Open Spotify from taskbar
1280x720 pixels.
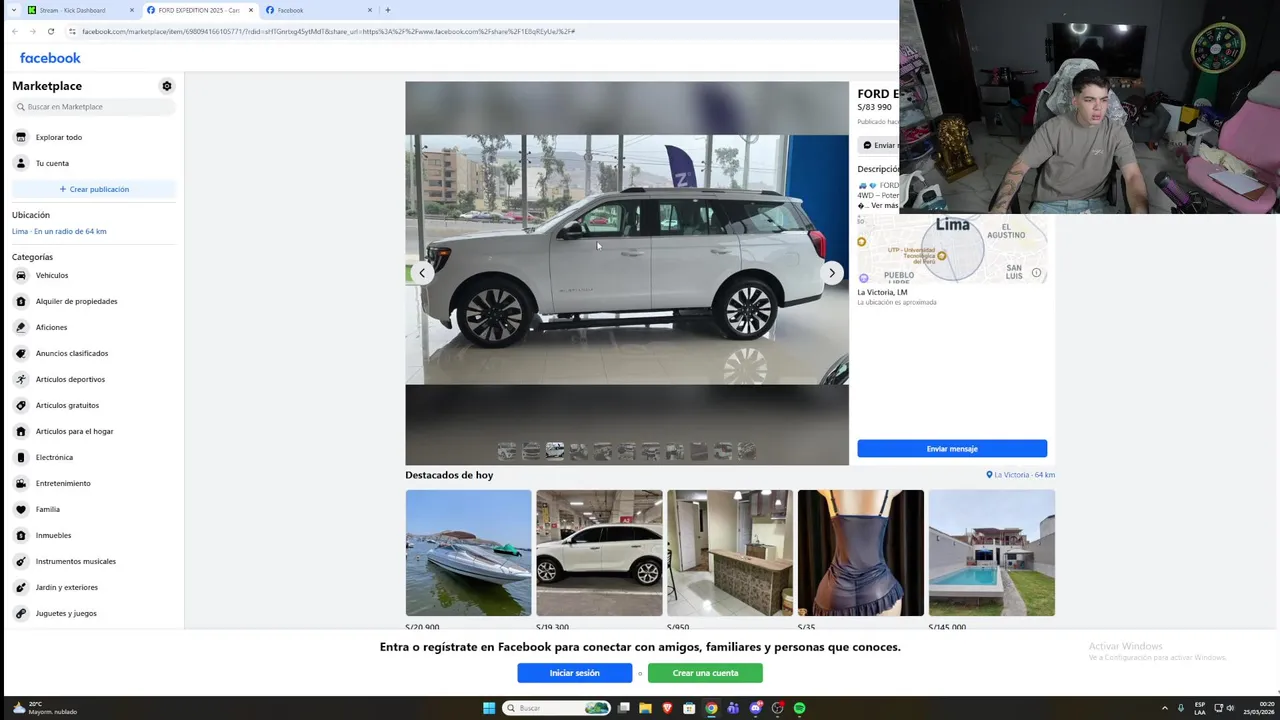tap(799, 708)
